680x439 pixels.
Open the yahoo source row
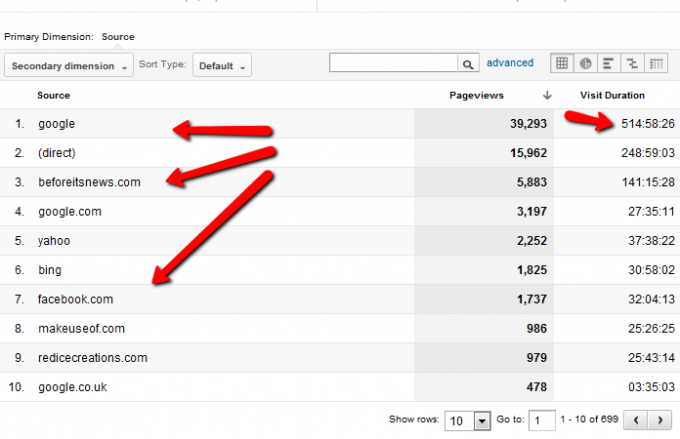coord(54,241)
